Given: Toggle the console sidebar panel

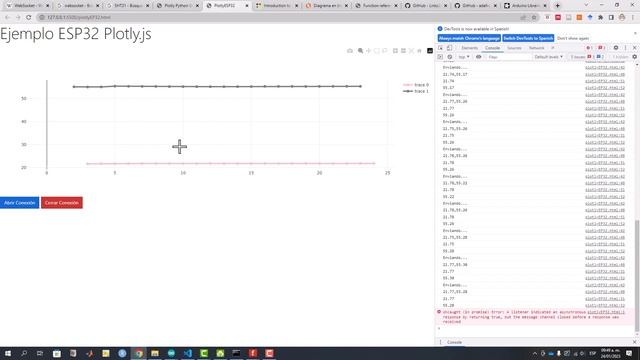Looking at the screenshot, I should (x=440, y=57).
